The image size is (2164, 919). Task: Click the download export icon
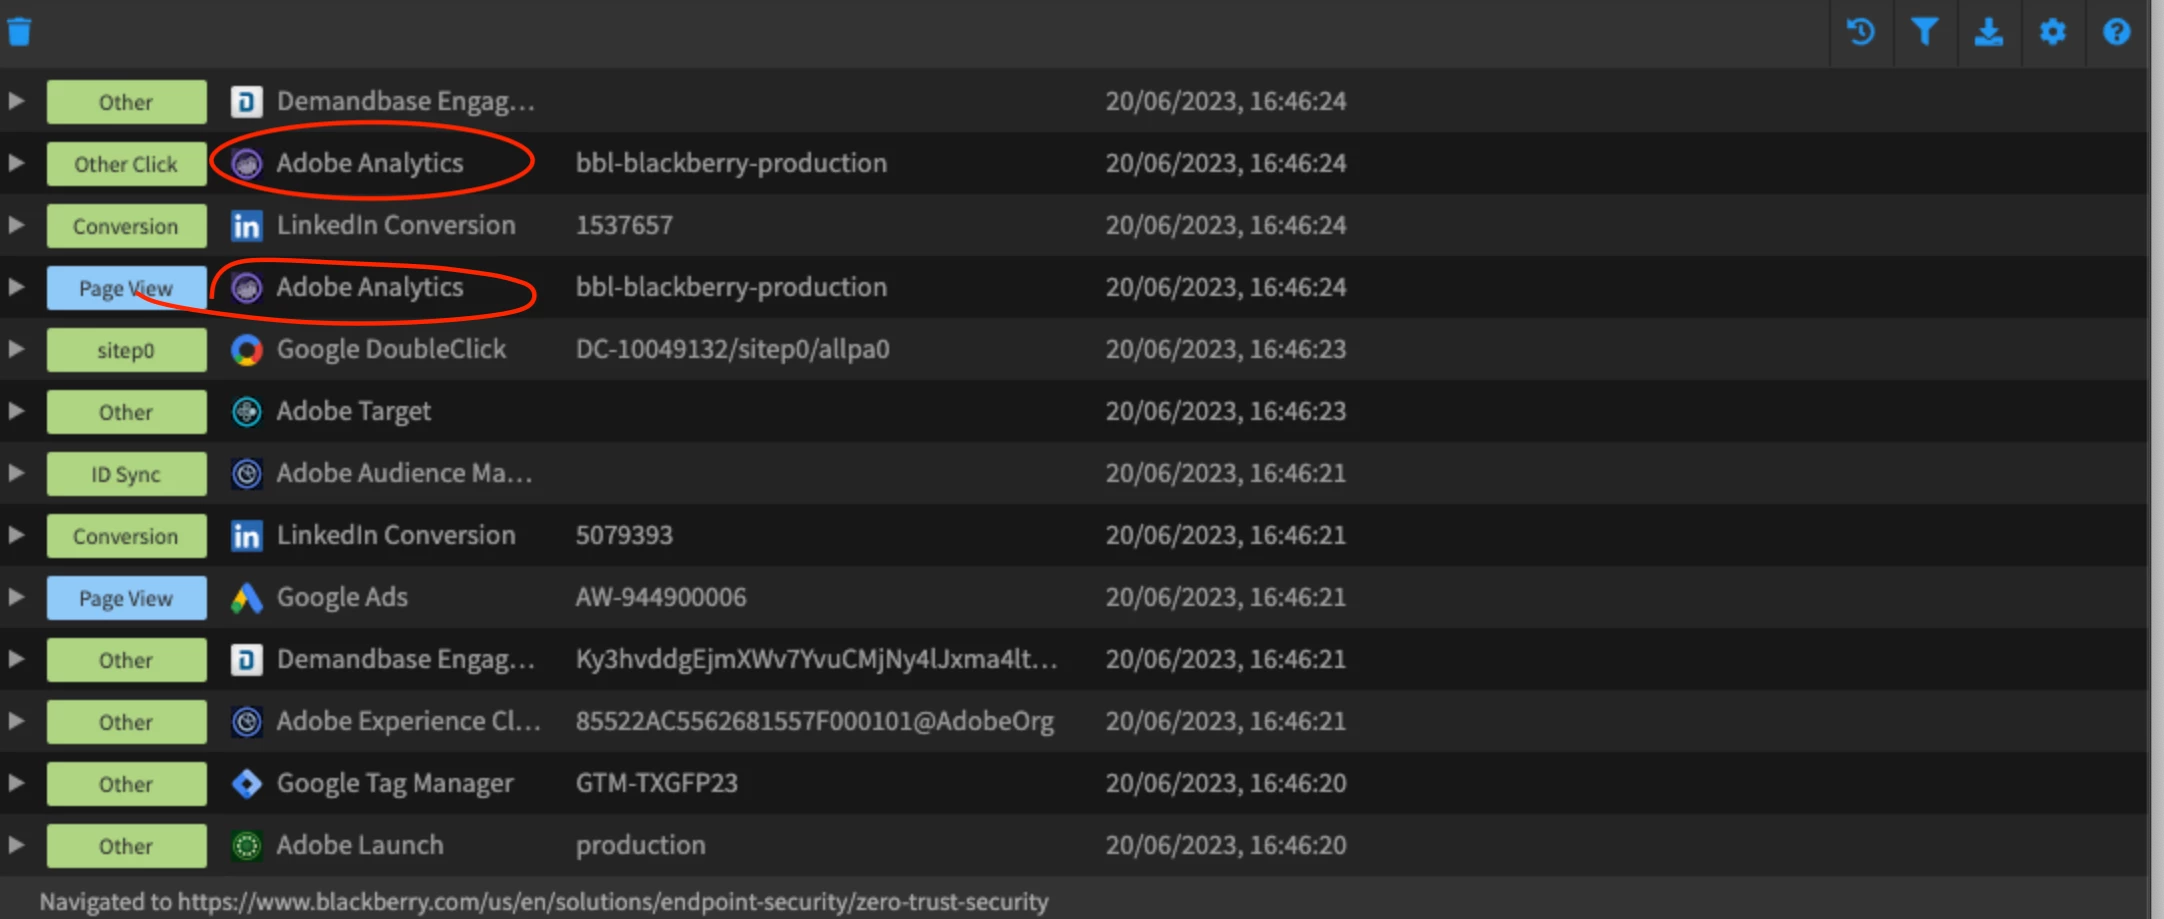click(x=1989, y=32)
